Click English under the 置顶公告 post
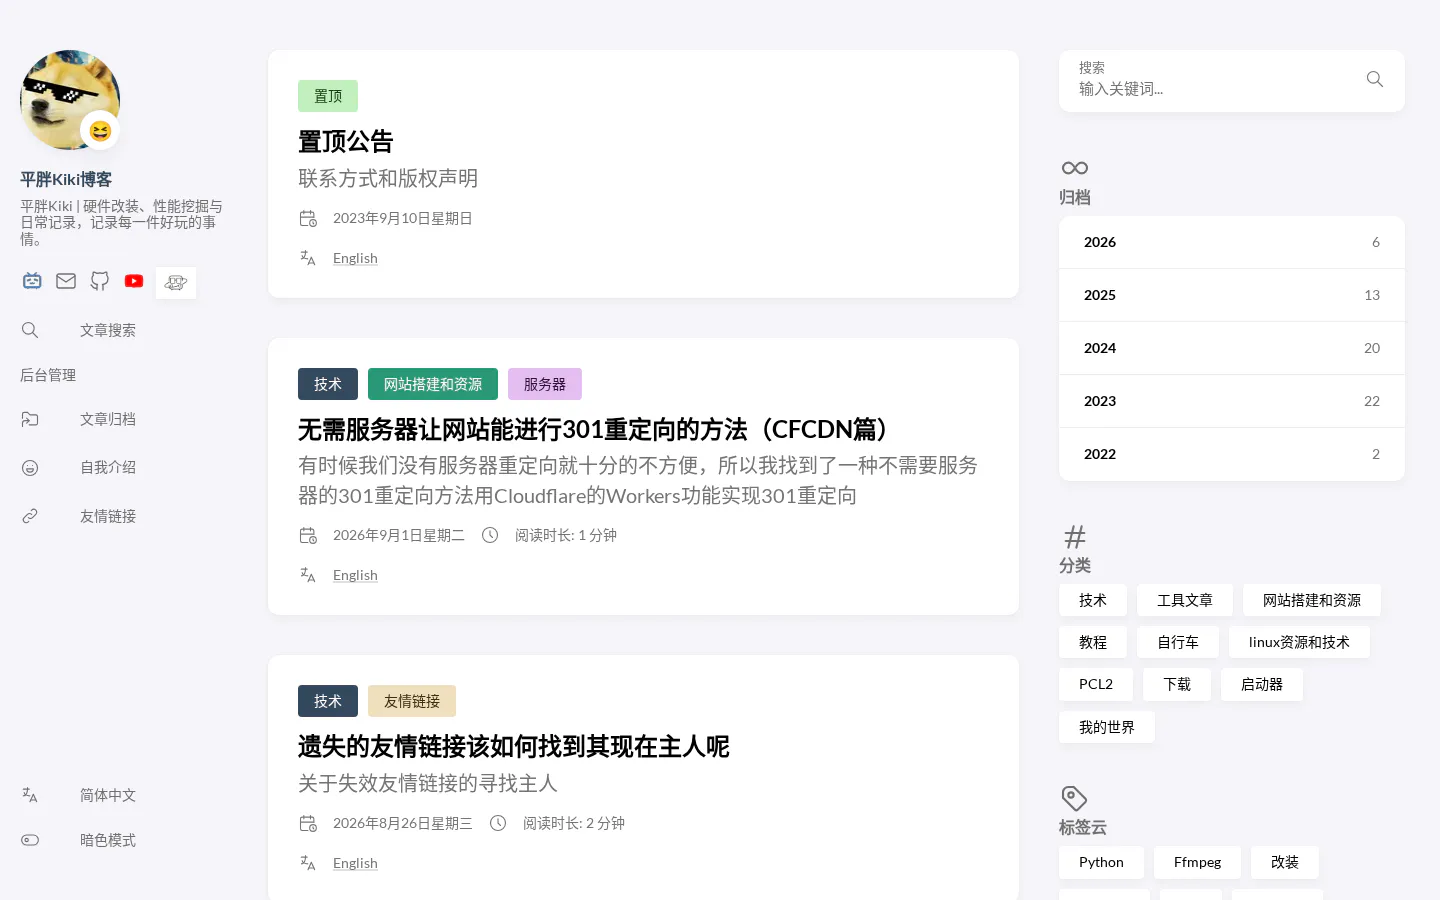 [x=355, y=258]
